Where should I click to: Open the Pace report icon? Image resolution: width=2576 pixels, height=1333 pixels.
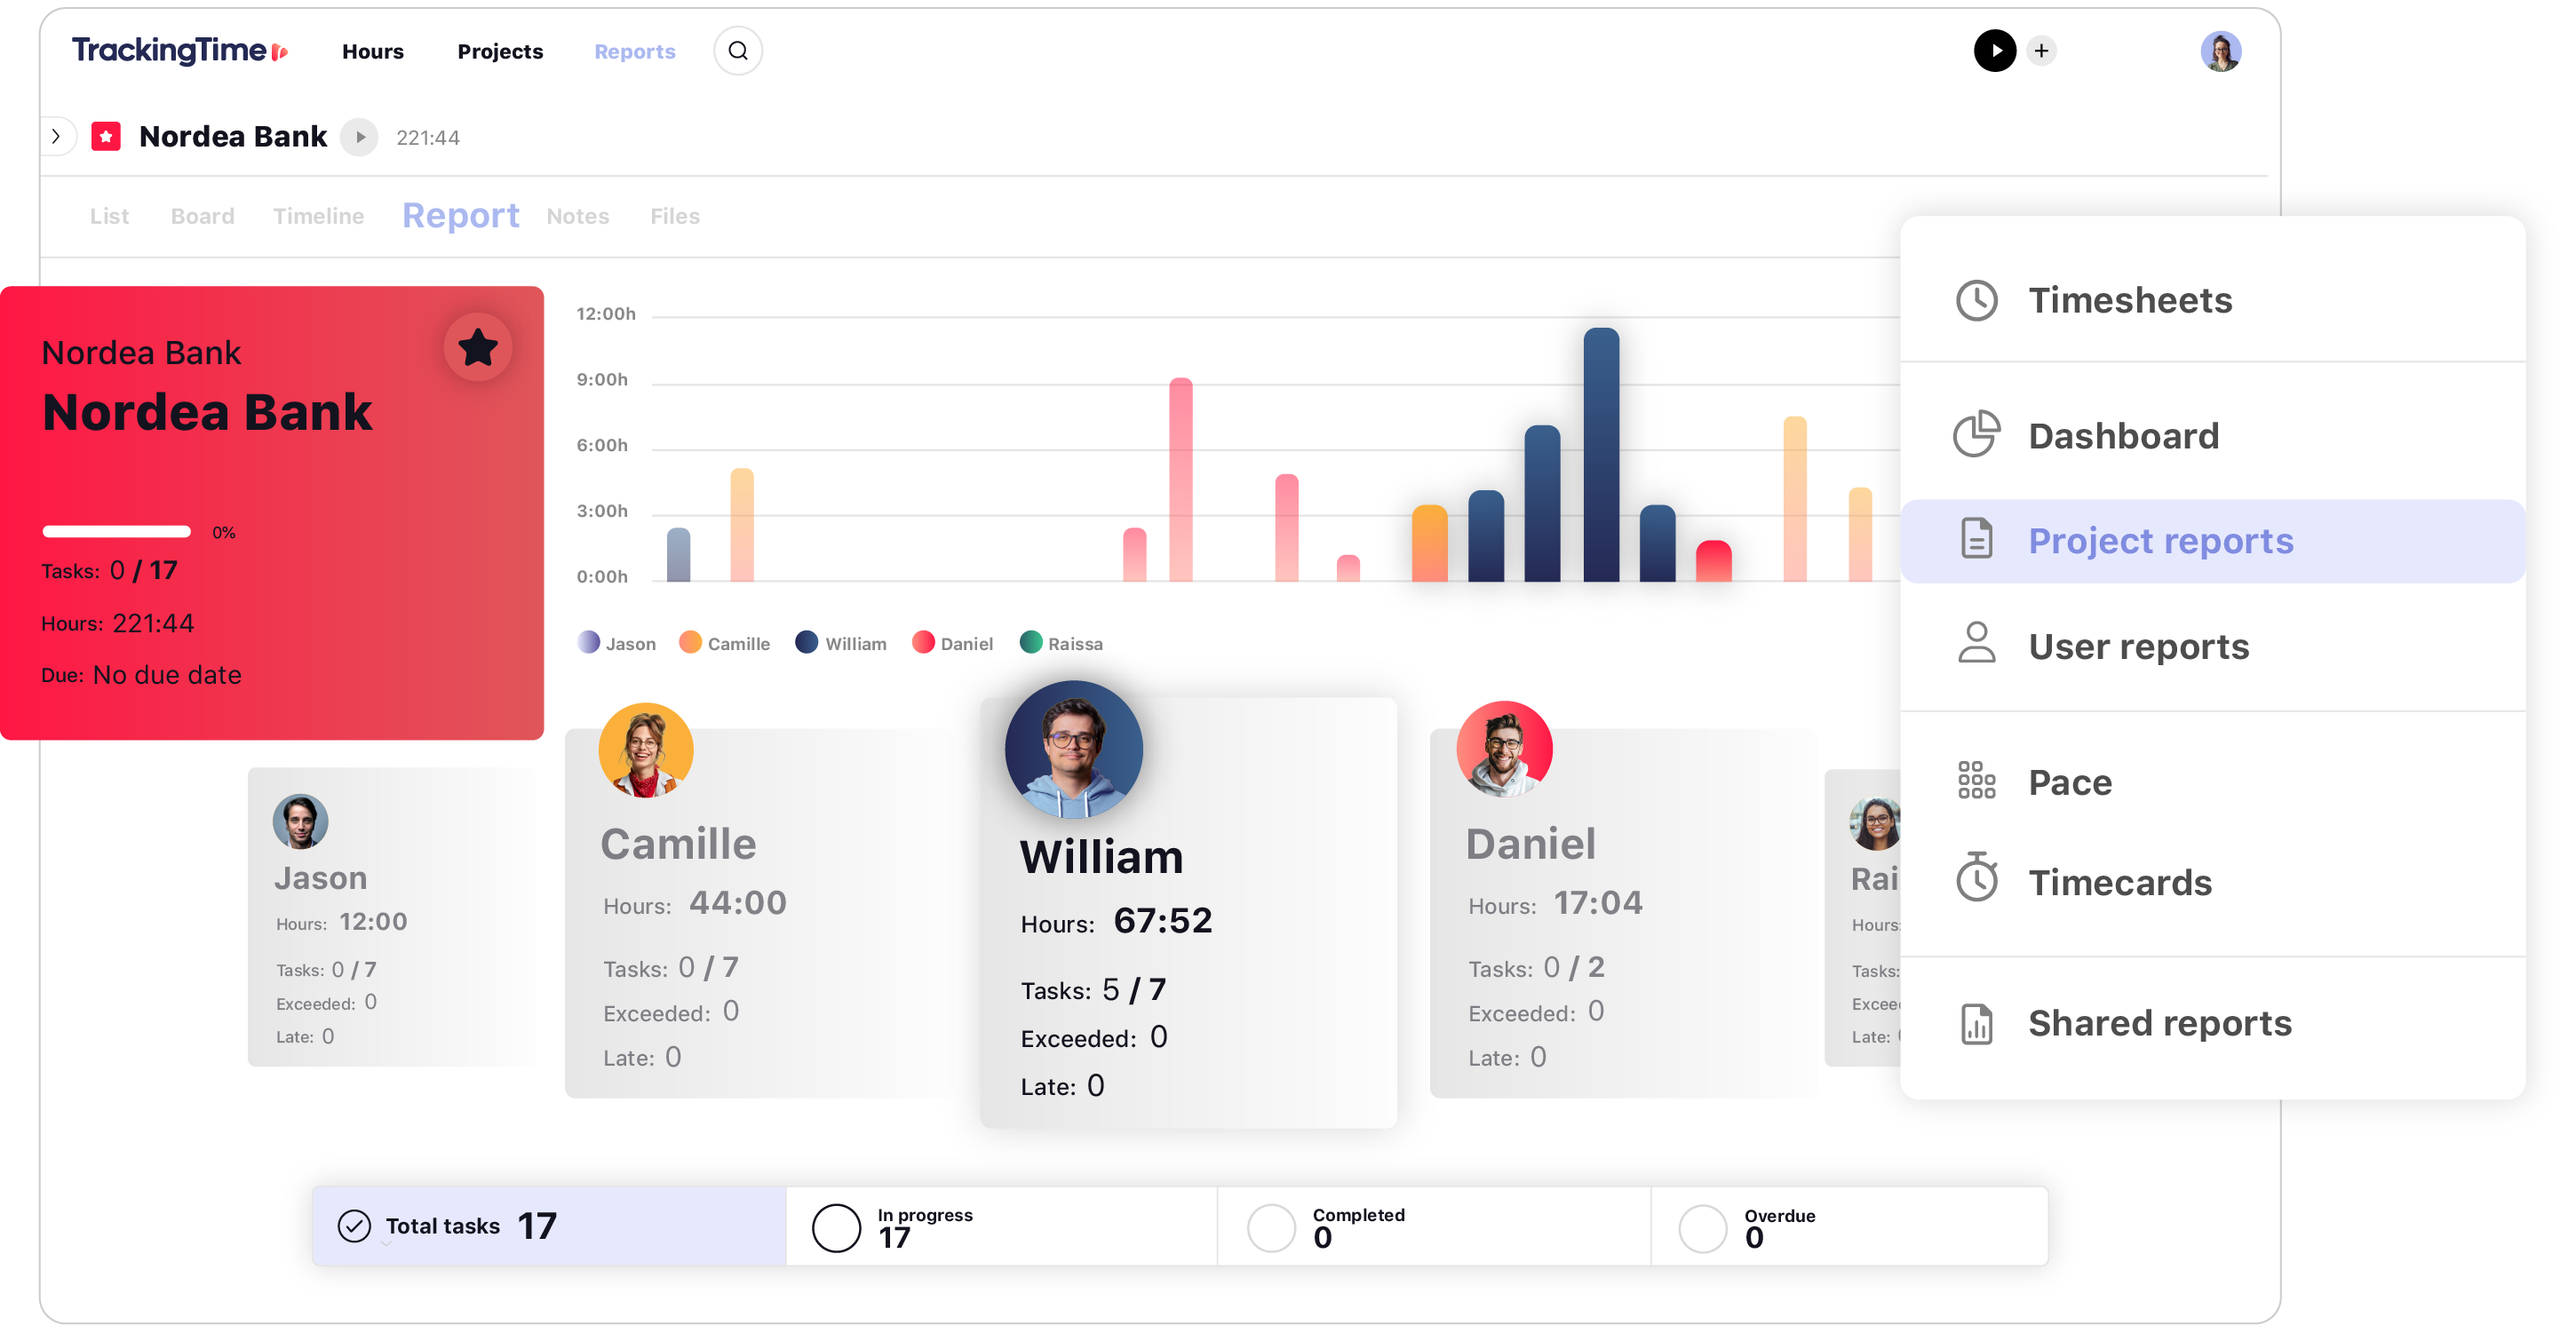pos(1976,779)
